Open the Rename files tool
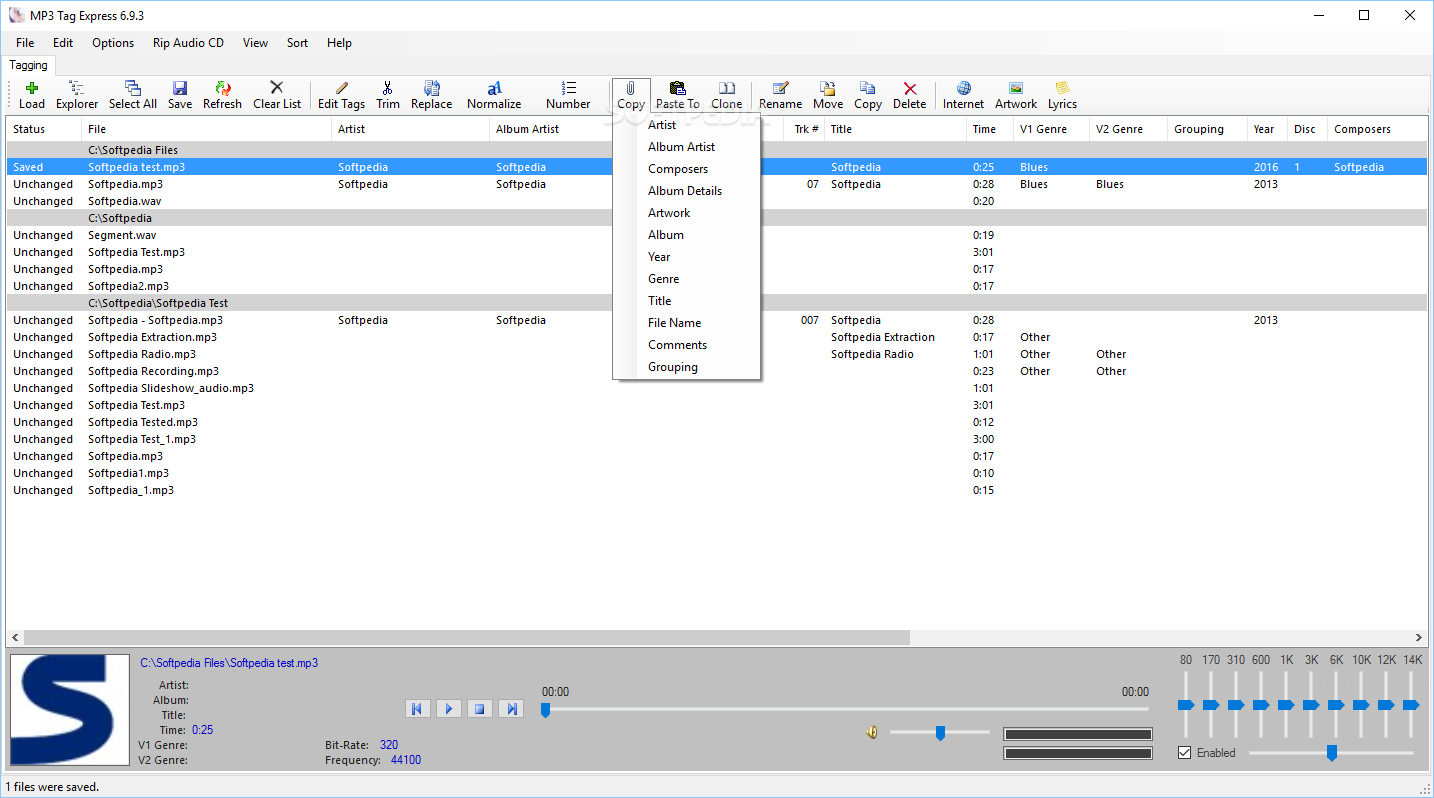Image resolution: width=1434 pixels, height=798 pixels. [781, 96]
